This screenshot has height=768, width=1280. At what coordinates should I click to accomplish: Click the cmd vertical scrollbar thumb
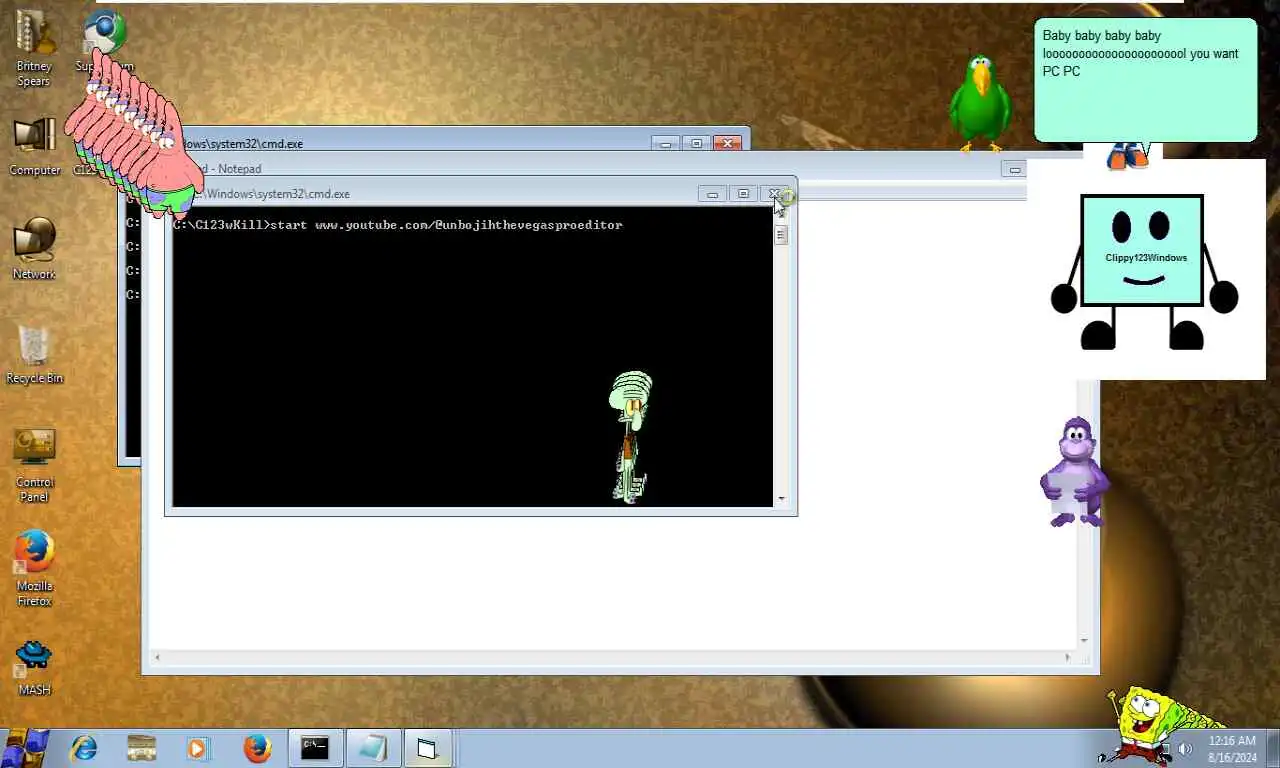click(x=781, y=235)
